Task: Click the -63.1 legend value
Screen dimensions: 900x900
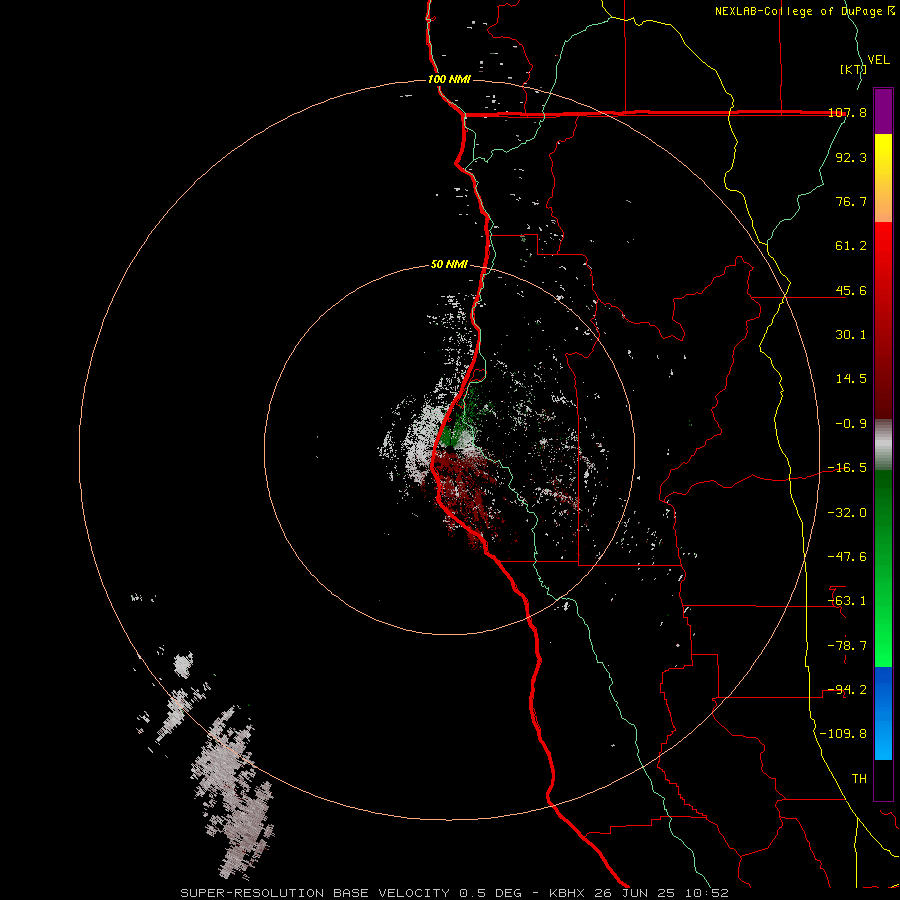Action: pos(847,601)
